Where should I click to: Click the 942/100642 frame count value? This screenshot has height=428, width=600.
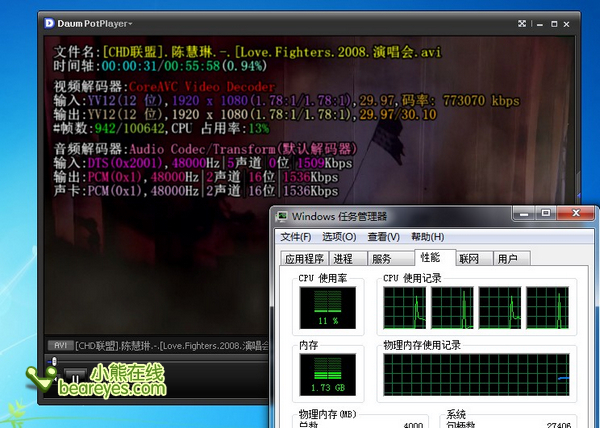point(129,129)
